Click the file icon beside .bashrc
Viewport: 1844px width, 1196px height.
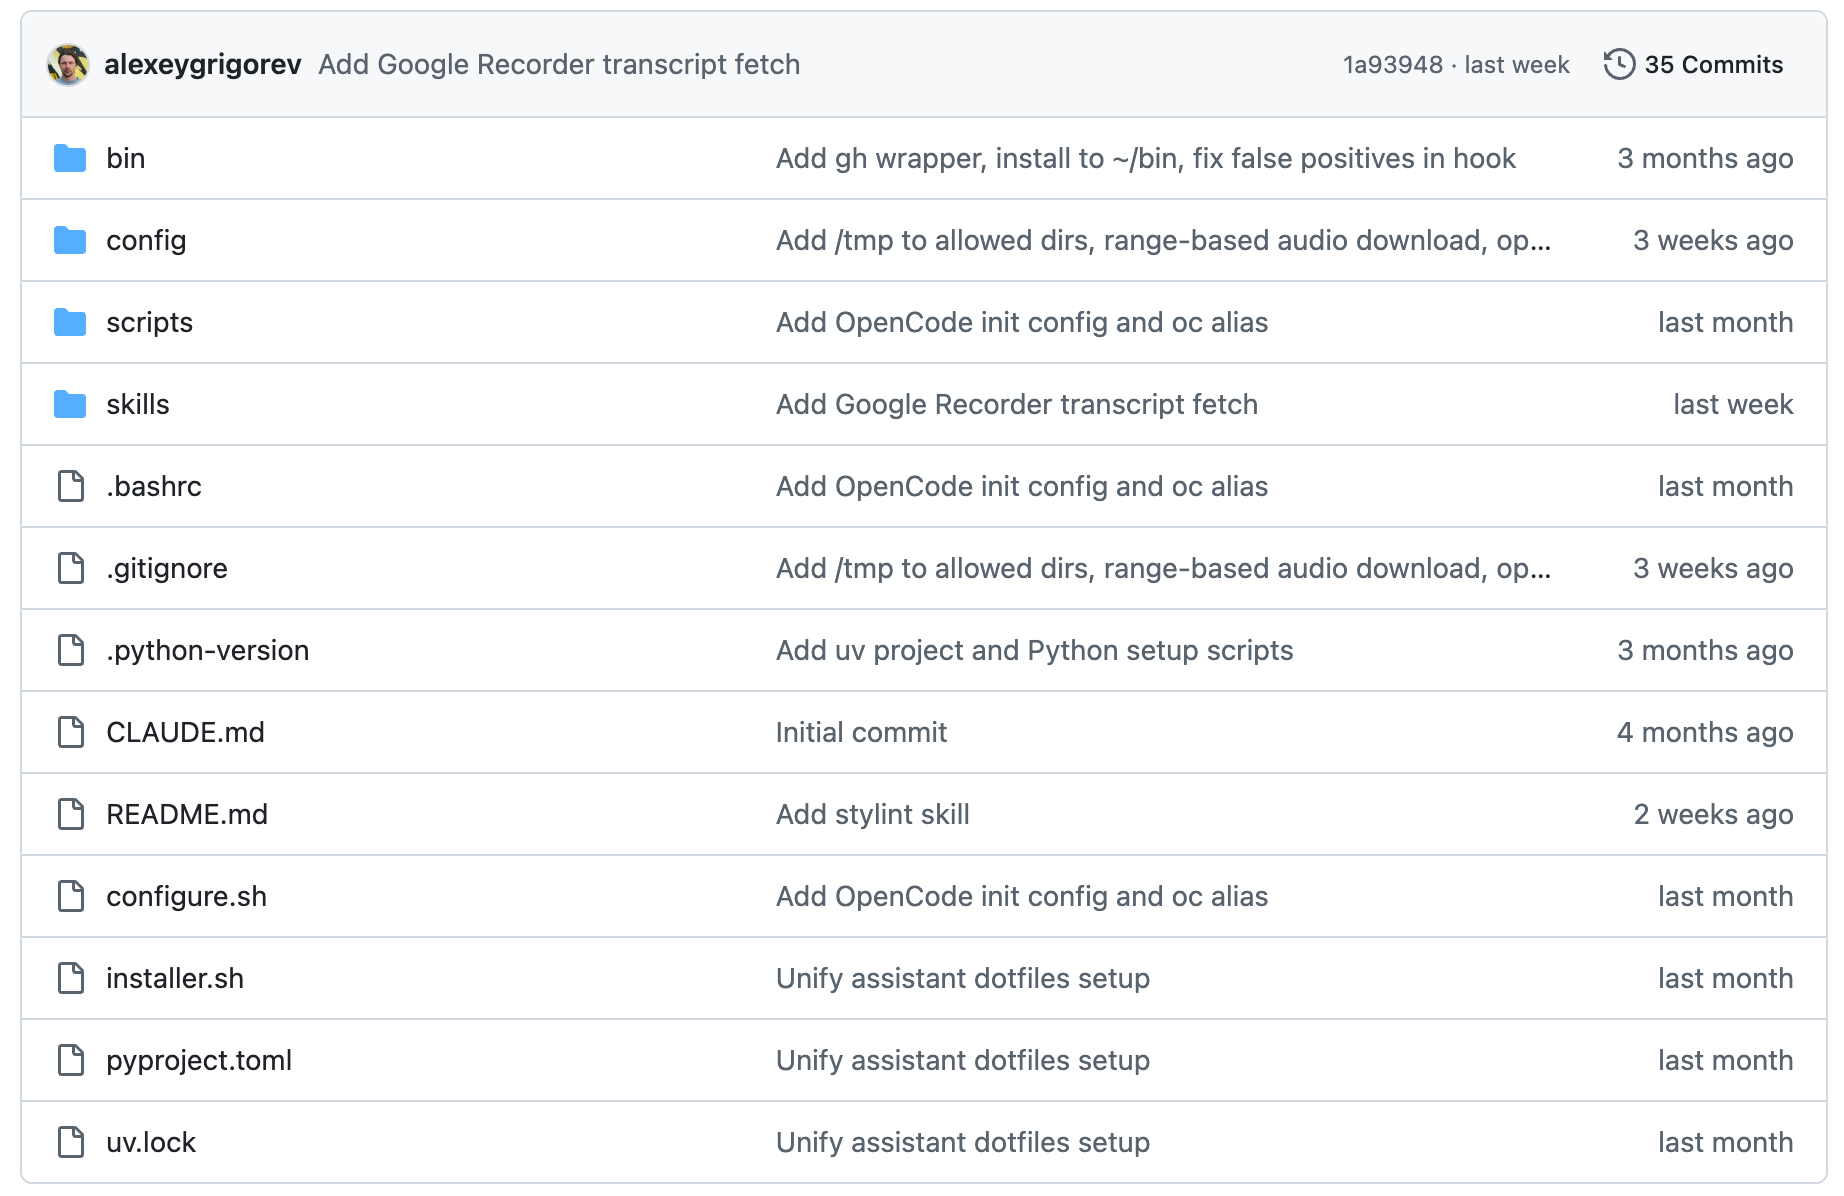click(x=71, y=486)
